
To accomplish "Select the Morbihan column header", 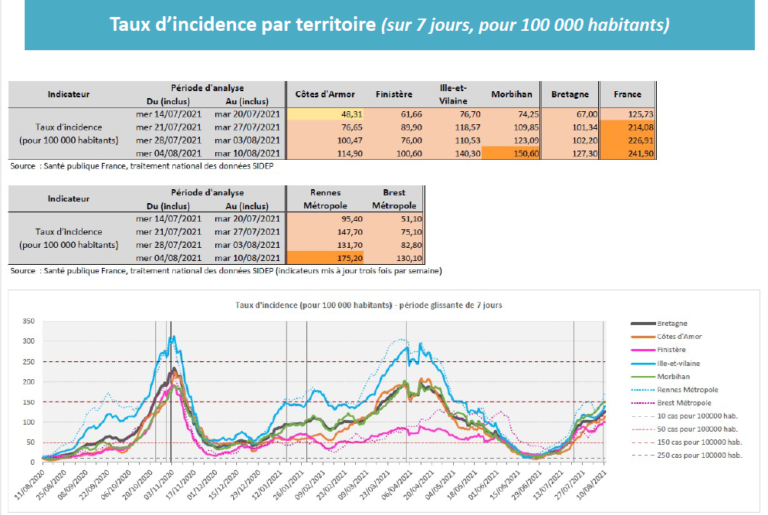I will [511, 94].
